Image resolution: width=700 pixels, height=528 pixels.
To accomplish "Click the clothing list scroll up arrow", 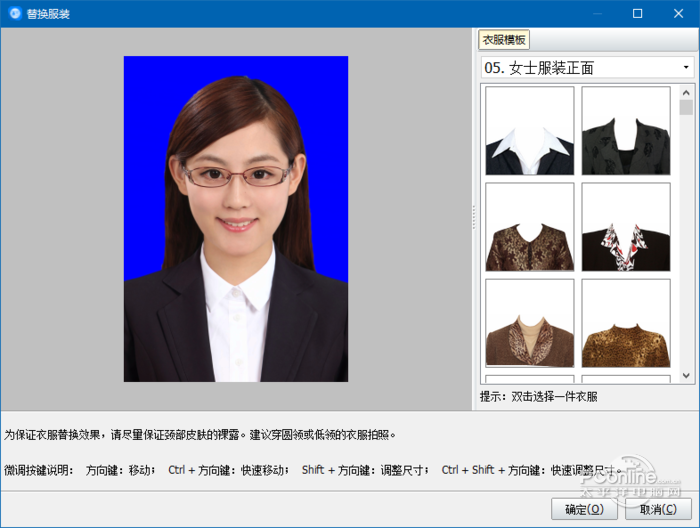I will pos(686,92).
